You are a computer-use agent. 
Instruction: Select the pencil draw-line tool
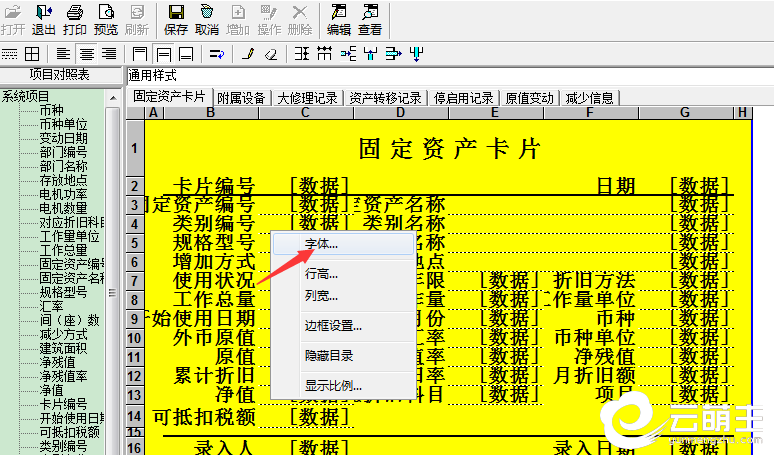point(248,53)
